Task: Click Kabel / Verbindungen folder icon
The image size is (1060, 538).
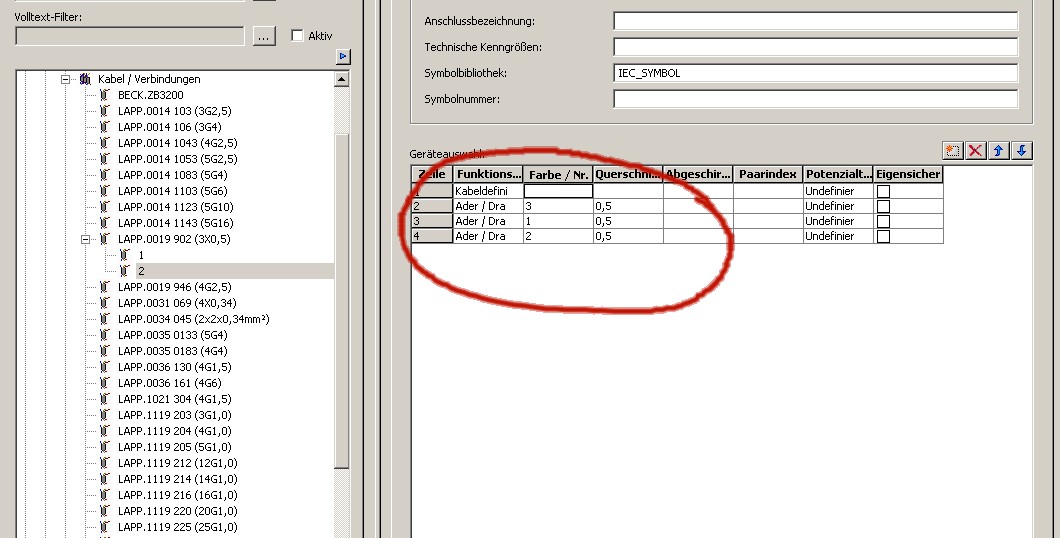Action: 85,79
